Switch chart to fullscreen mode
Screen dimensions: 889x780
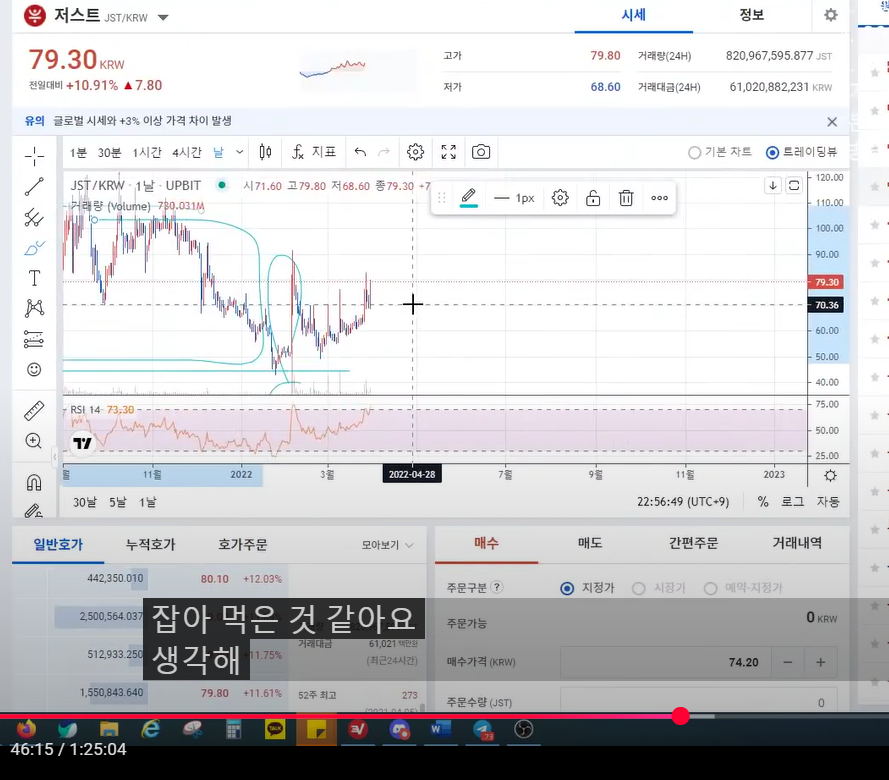click(448, 152)
